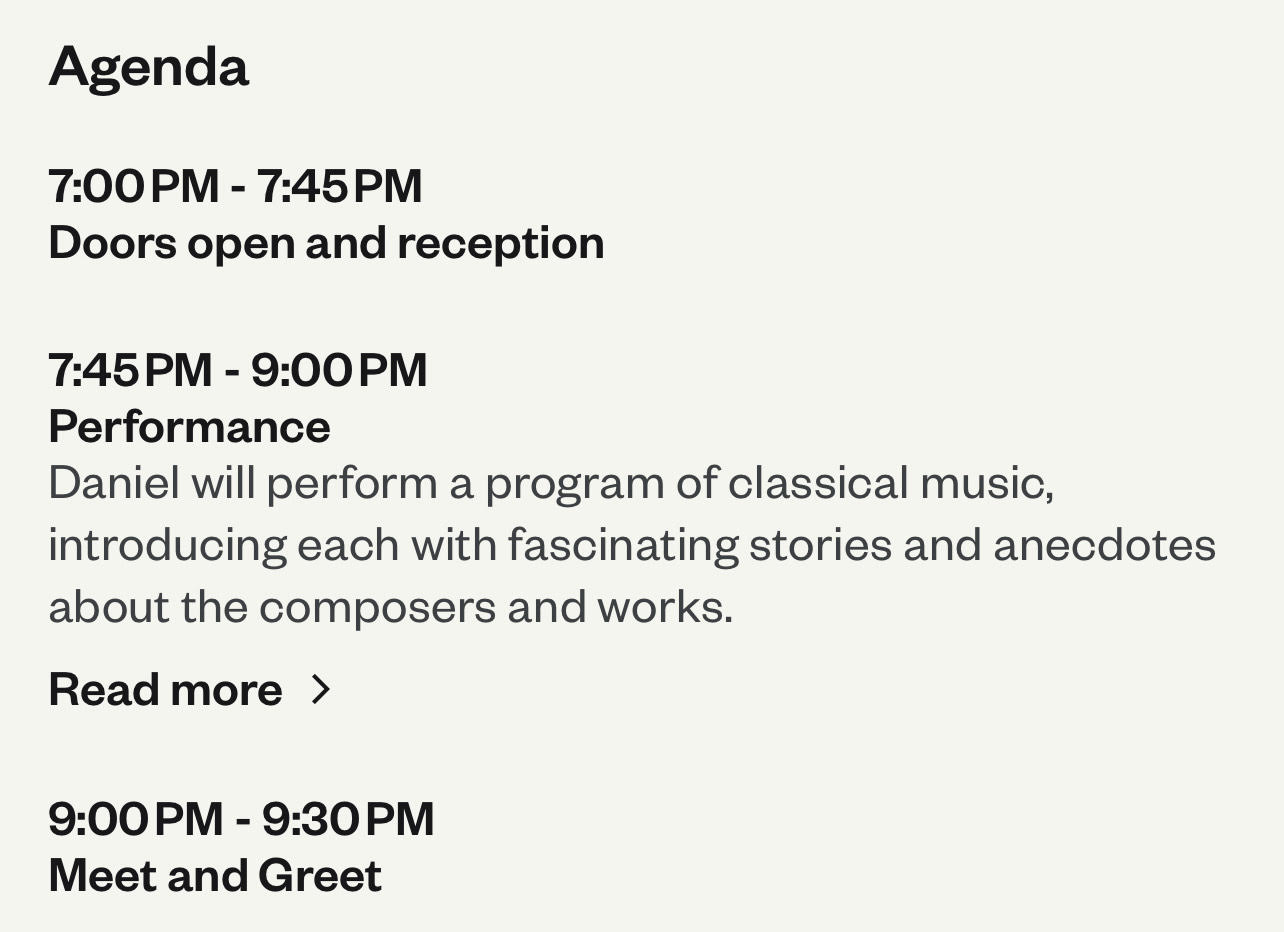Image resolution: width=1284 pixels, height=932 pixels.
Task: Click the word anecdotes in the description
Action: [x=1104, y=545]
